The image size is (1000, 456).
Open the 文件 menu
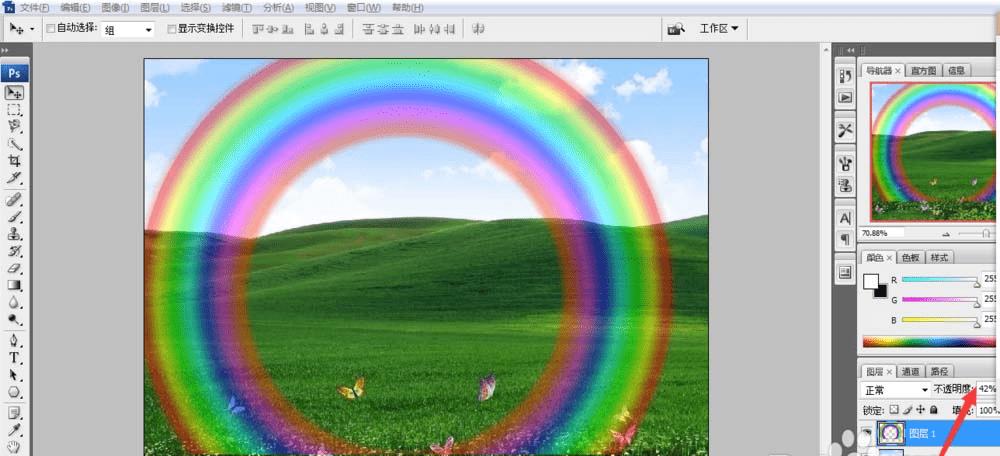pos(34,8)
